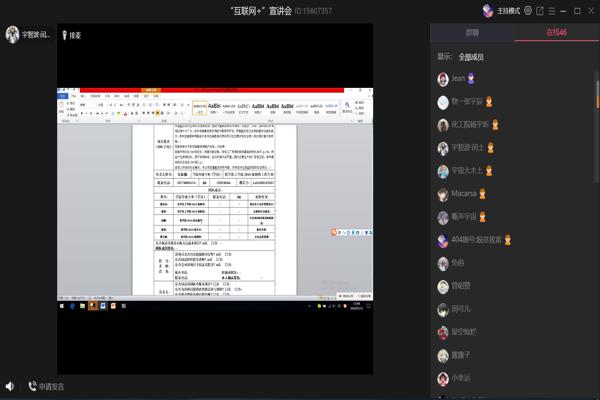Viewport: 600px width, 400px height.
Task: Click the 排麦 microphone queue button
Action: coord(72,35)
